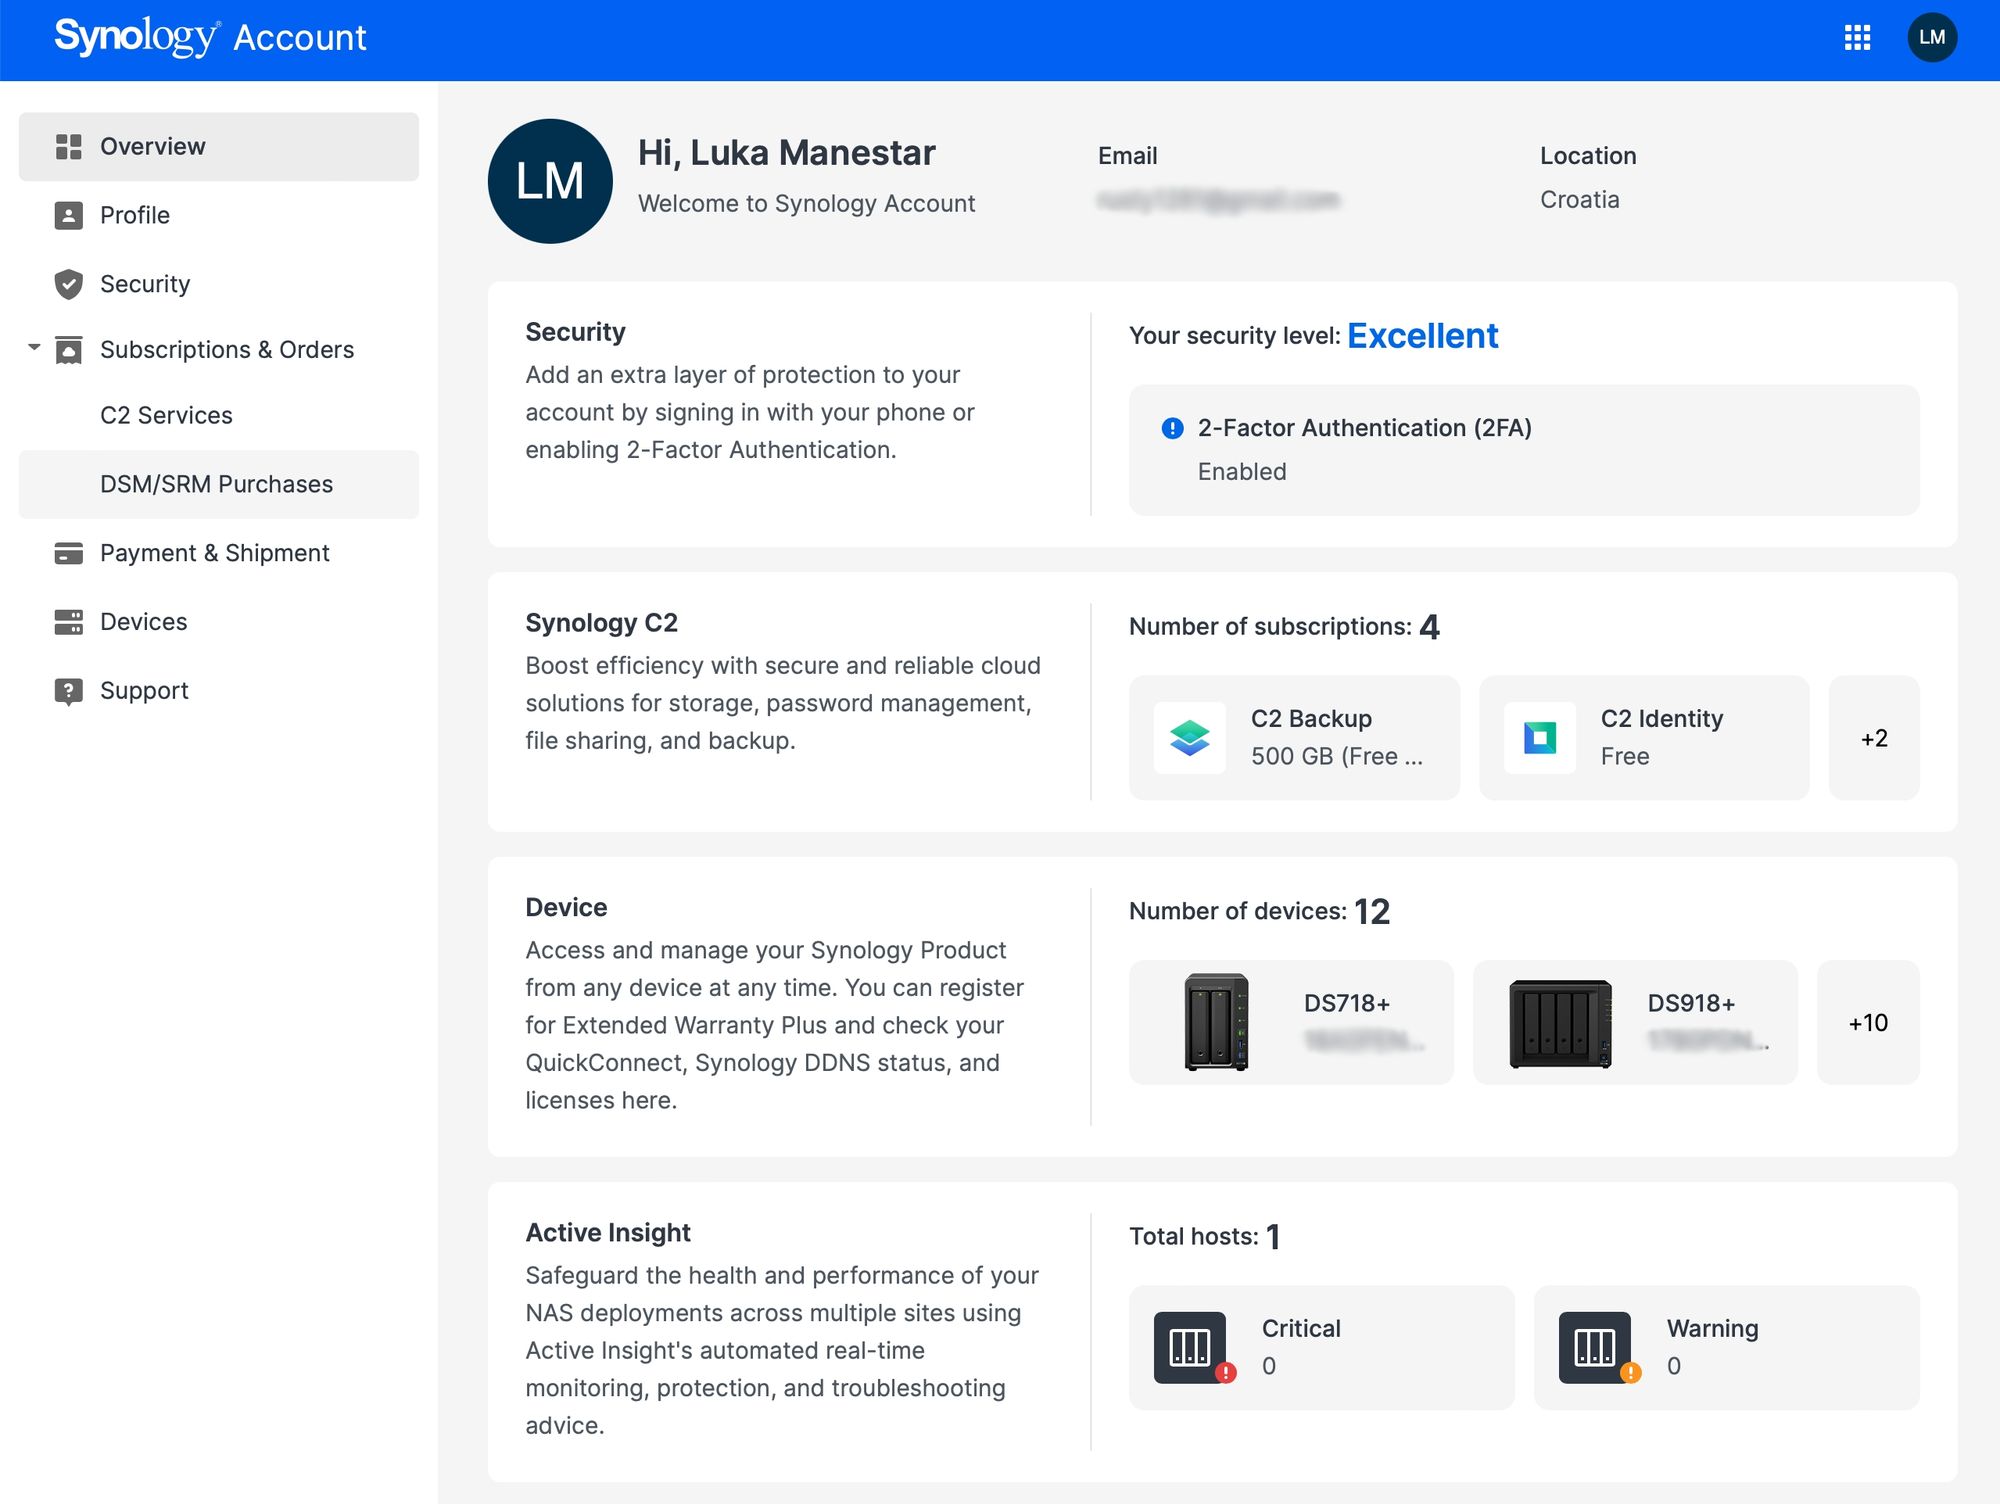Click the Security shield icon in sidebar
This screenshot has width=2000, height=1504.
pyautogui.click(x=68, y=284)
